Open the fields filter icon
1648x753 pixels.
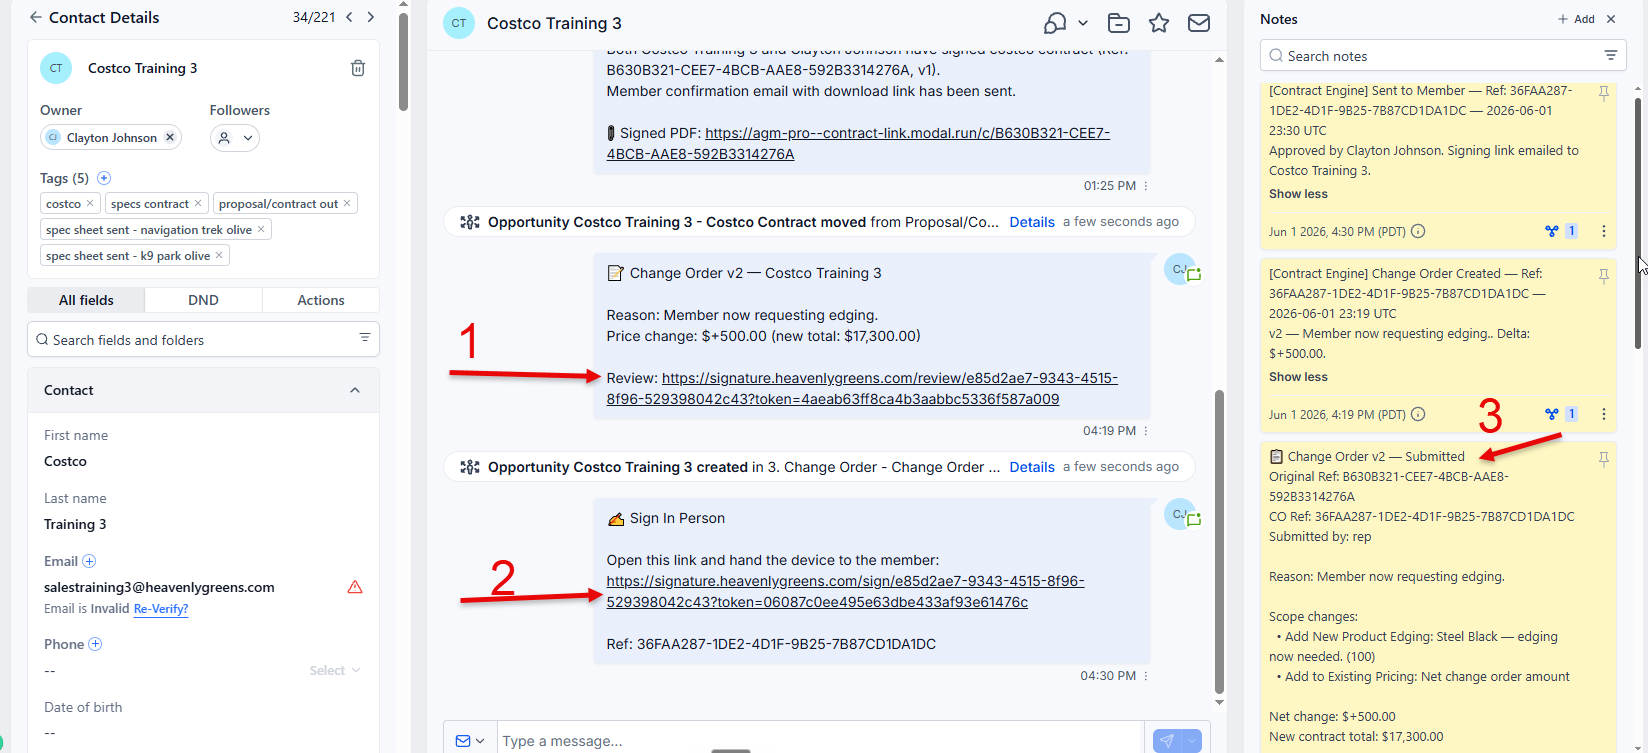point(365,338)
